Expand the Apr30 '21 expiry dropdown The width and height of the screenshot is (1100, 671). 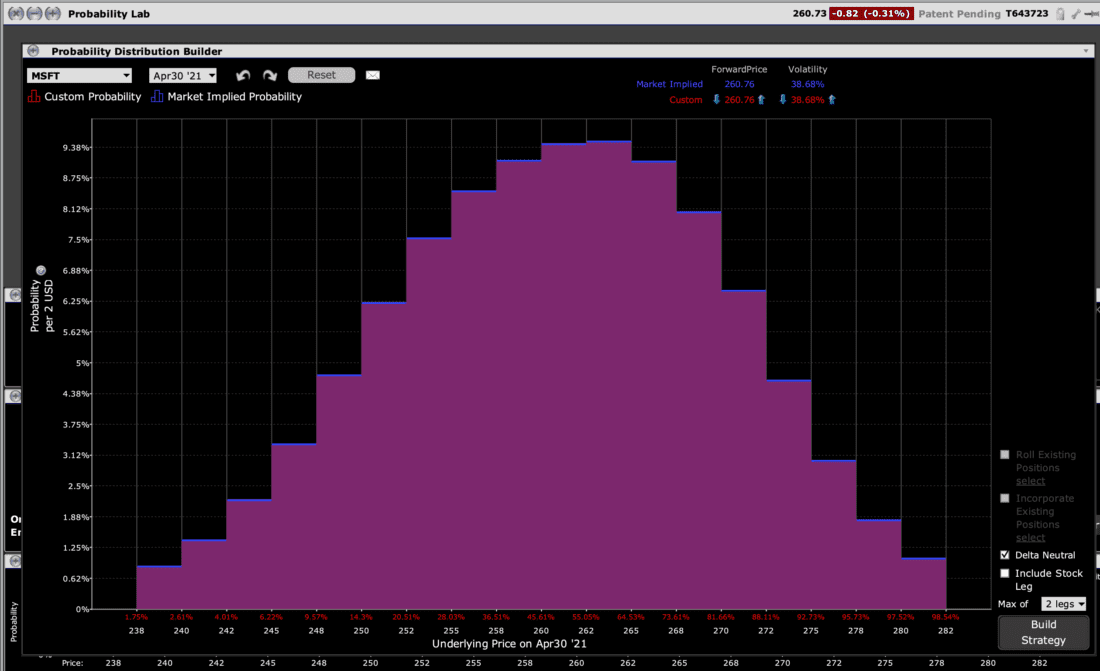point(183,76)
